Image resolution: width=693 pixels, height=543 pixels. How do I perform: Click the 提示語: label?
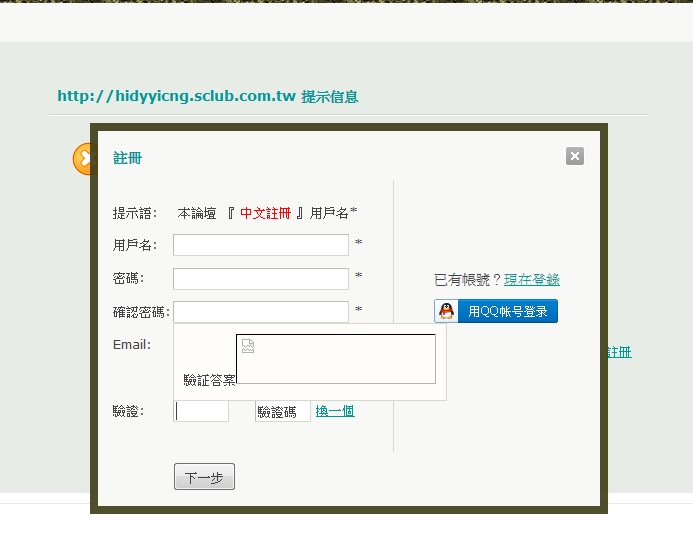pyautogui.click(x=135, y=213)
